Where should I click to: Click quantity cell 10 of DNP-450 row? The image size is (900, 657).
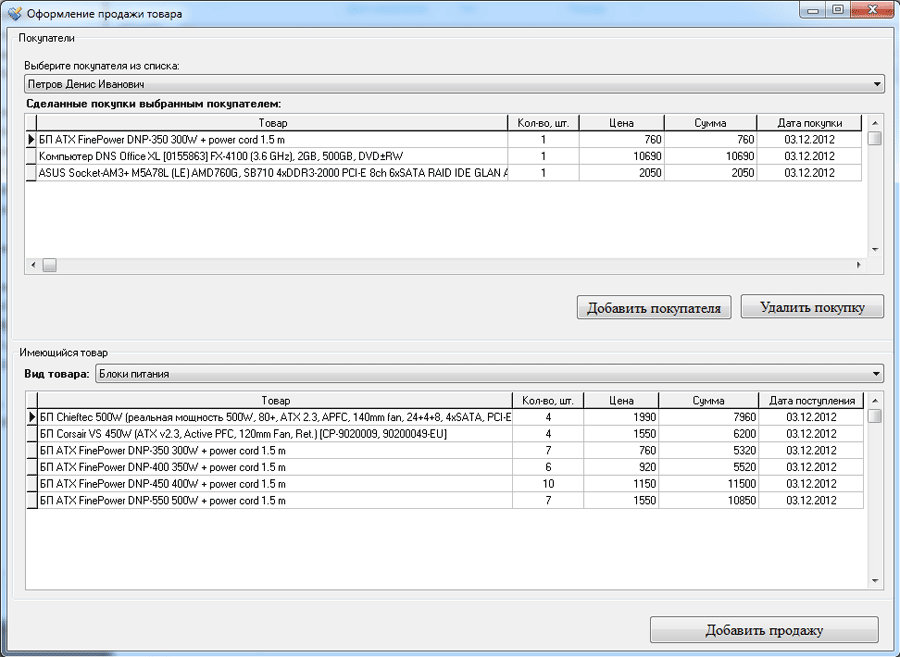[x=548, y=484]
